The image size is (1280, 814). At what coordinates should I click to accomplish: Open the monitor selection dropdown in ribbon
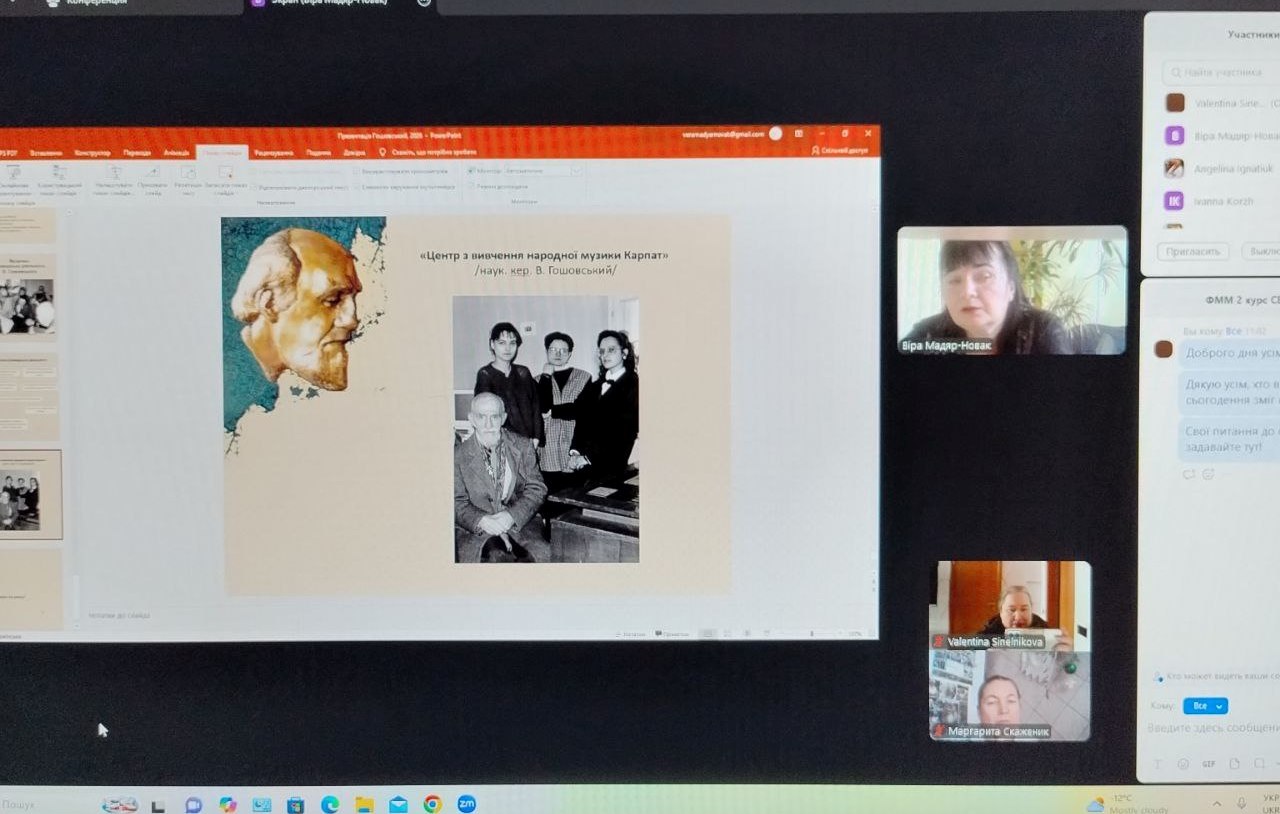[x=543, y=171]
